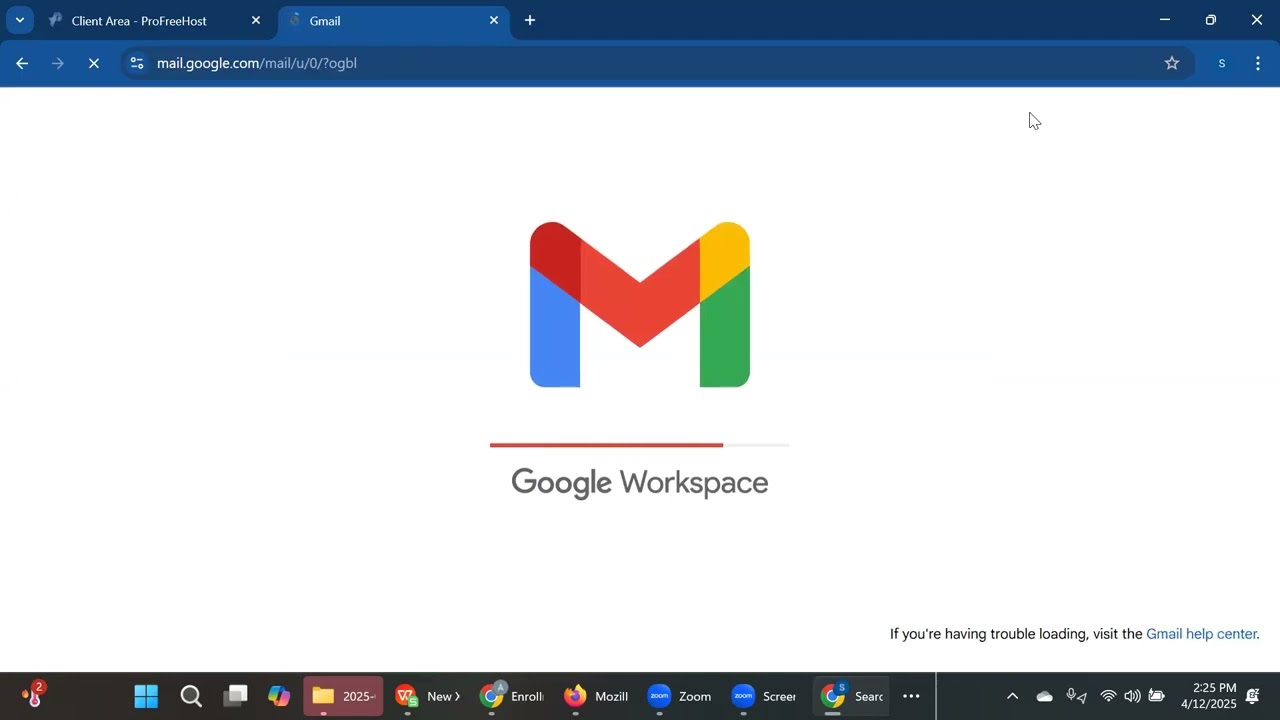Image resolution: width=1280 pixels, height=720 pixels.
Task: Click the forward navigation arrow
Action: click(58, 63)
